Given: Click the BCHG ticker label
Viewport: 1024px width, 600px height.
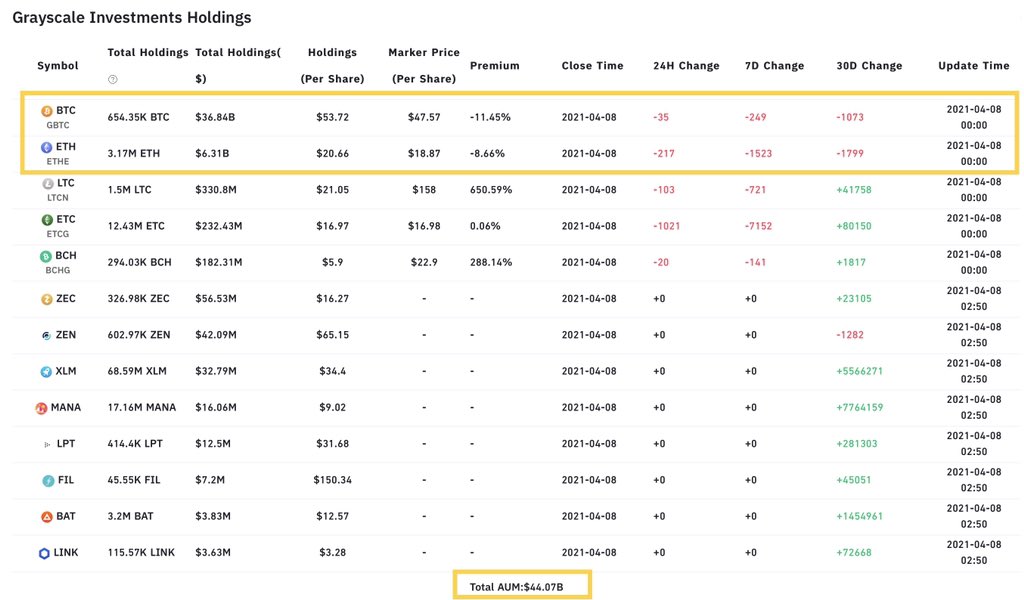Looking at the screenshot, I should 57,270.
